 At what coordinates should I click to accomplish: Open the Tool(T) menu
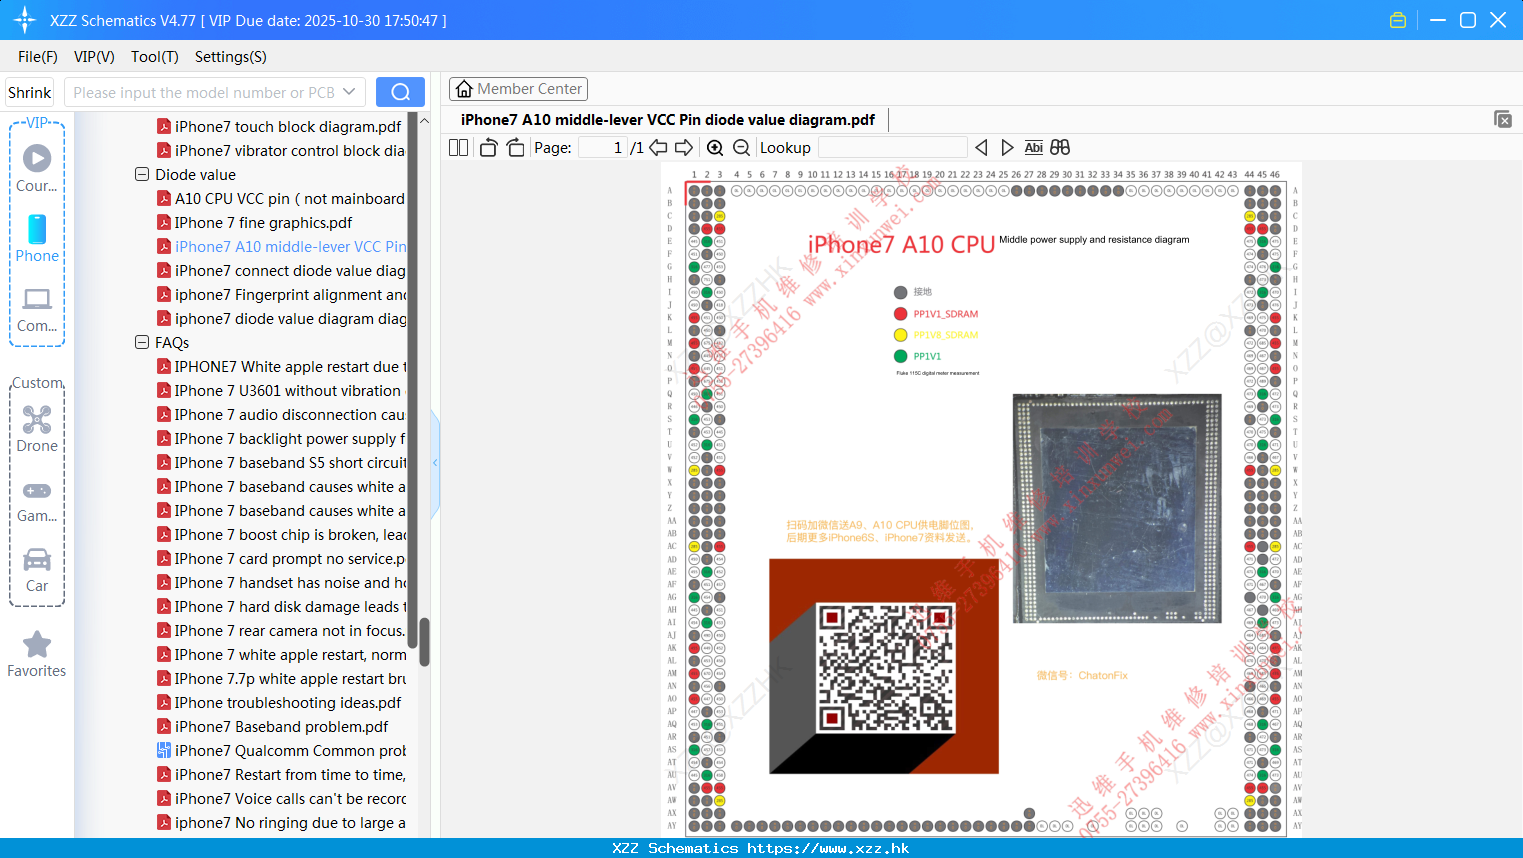155,57
